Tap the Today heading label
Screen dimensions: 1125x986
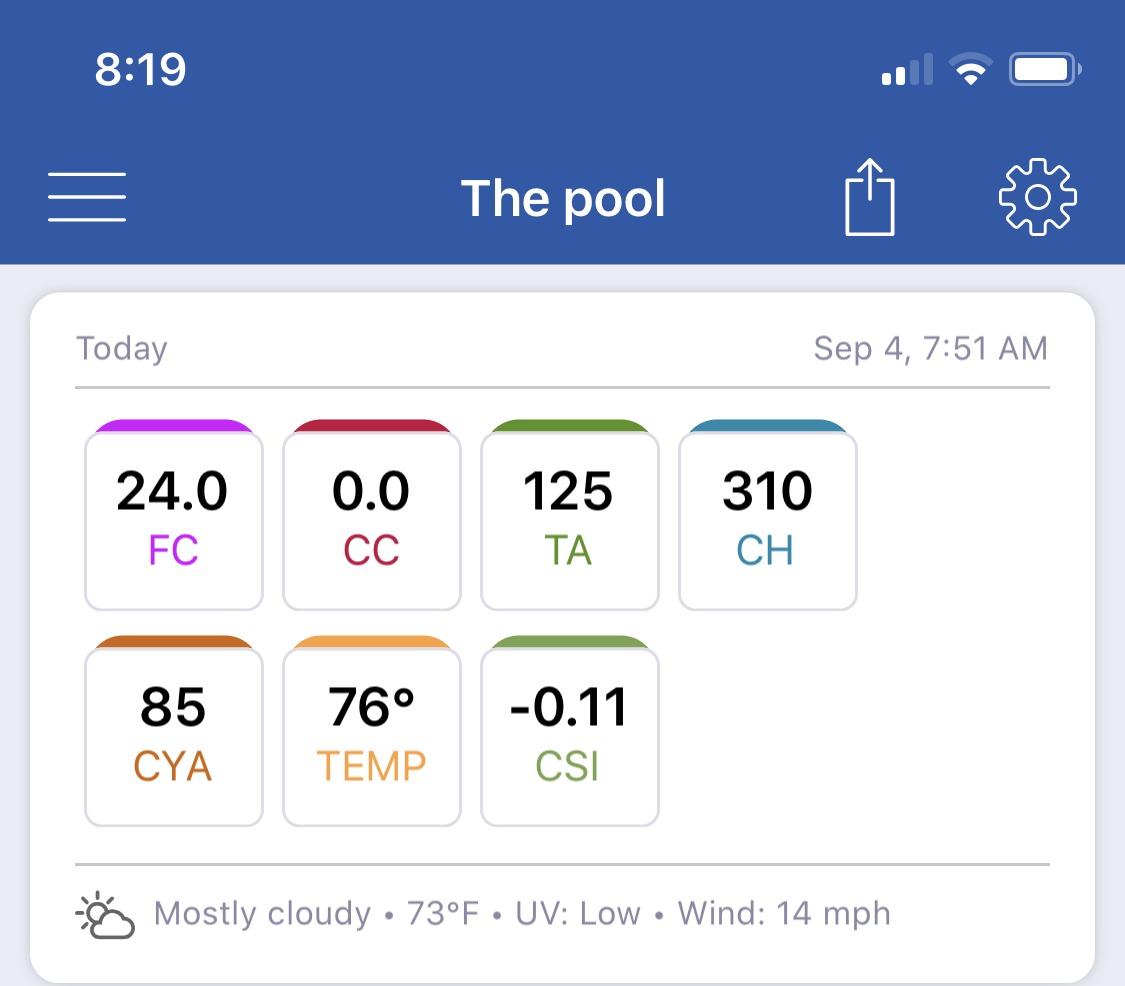point(122,349)
